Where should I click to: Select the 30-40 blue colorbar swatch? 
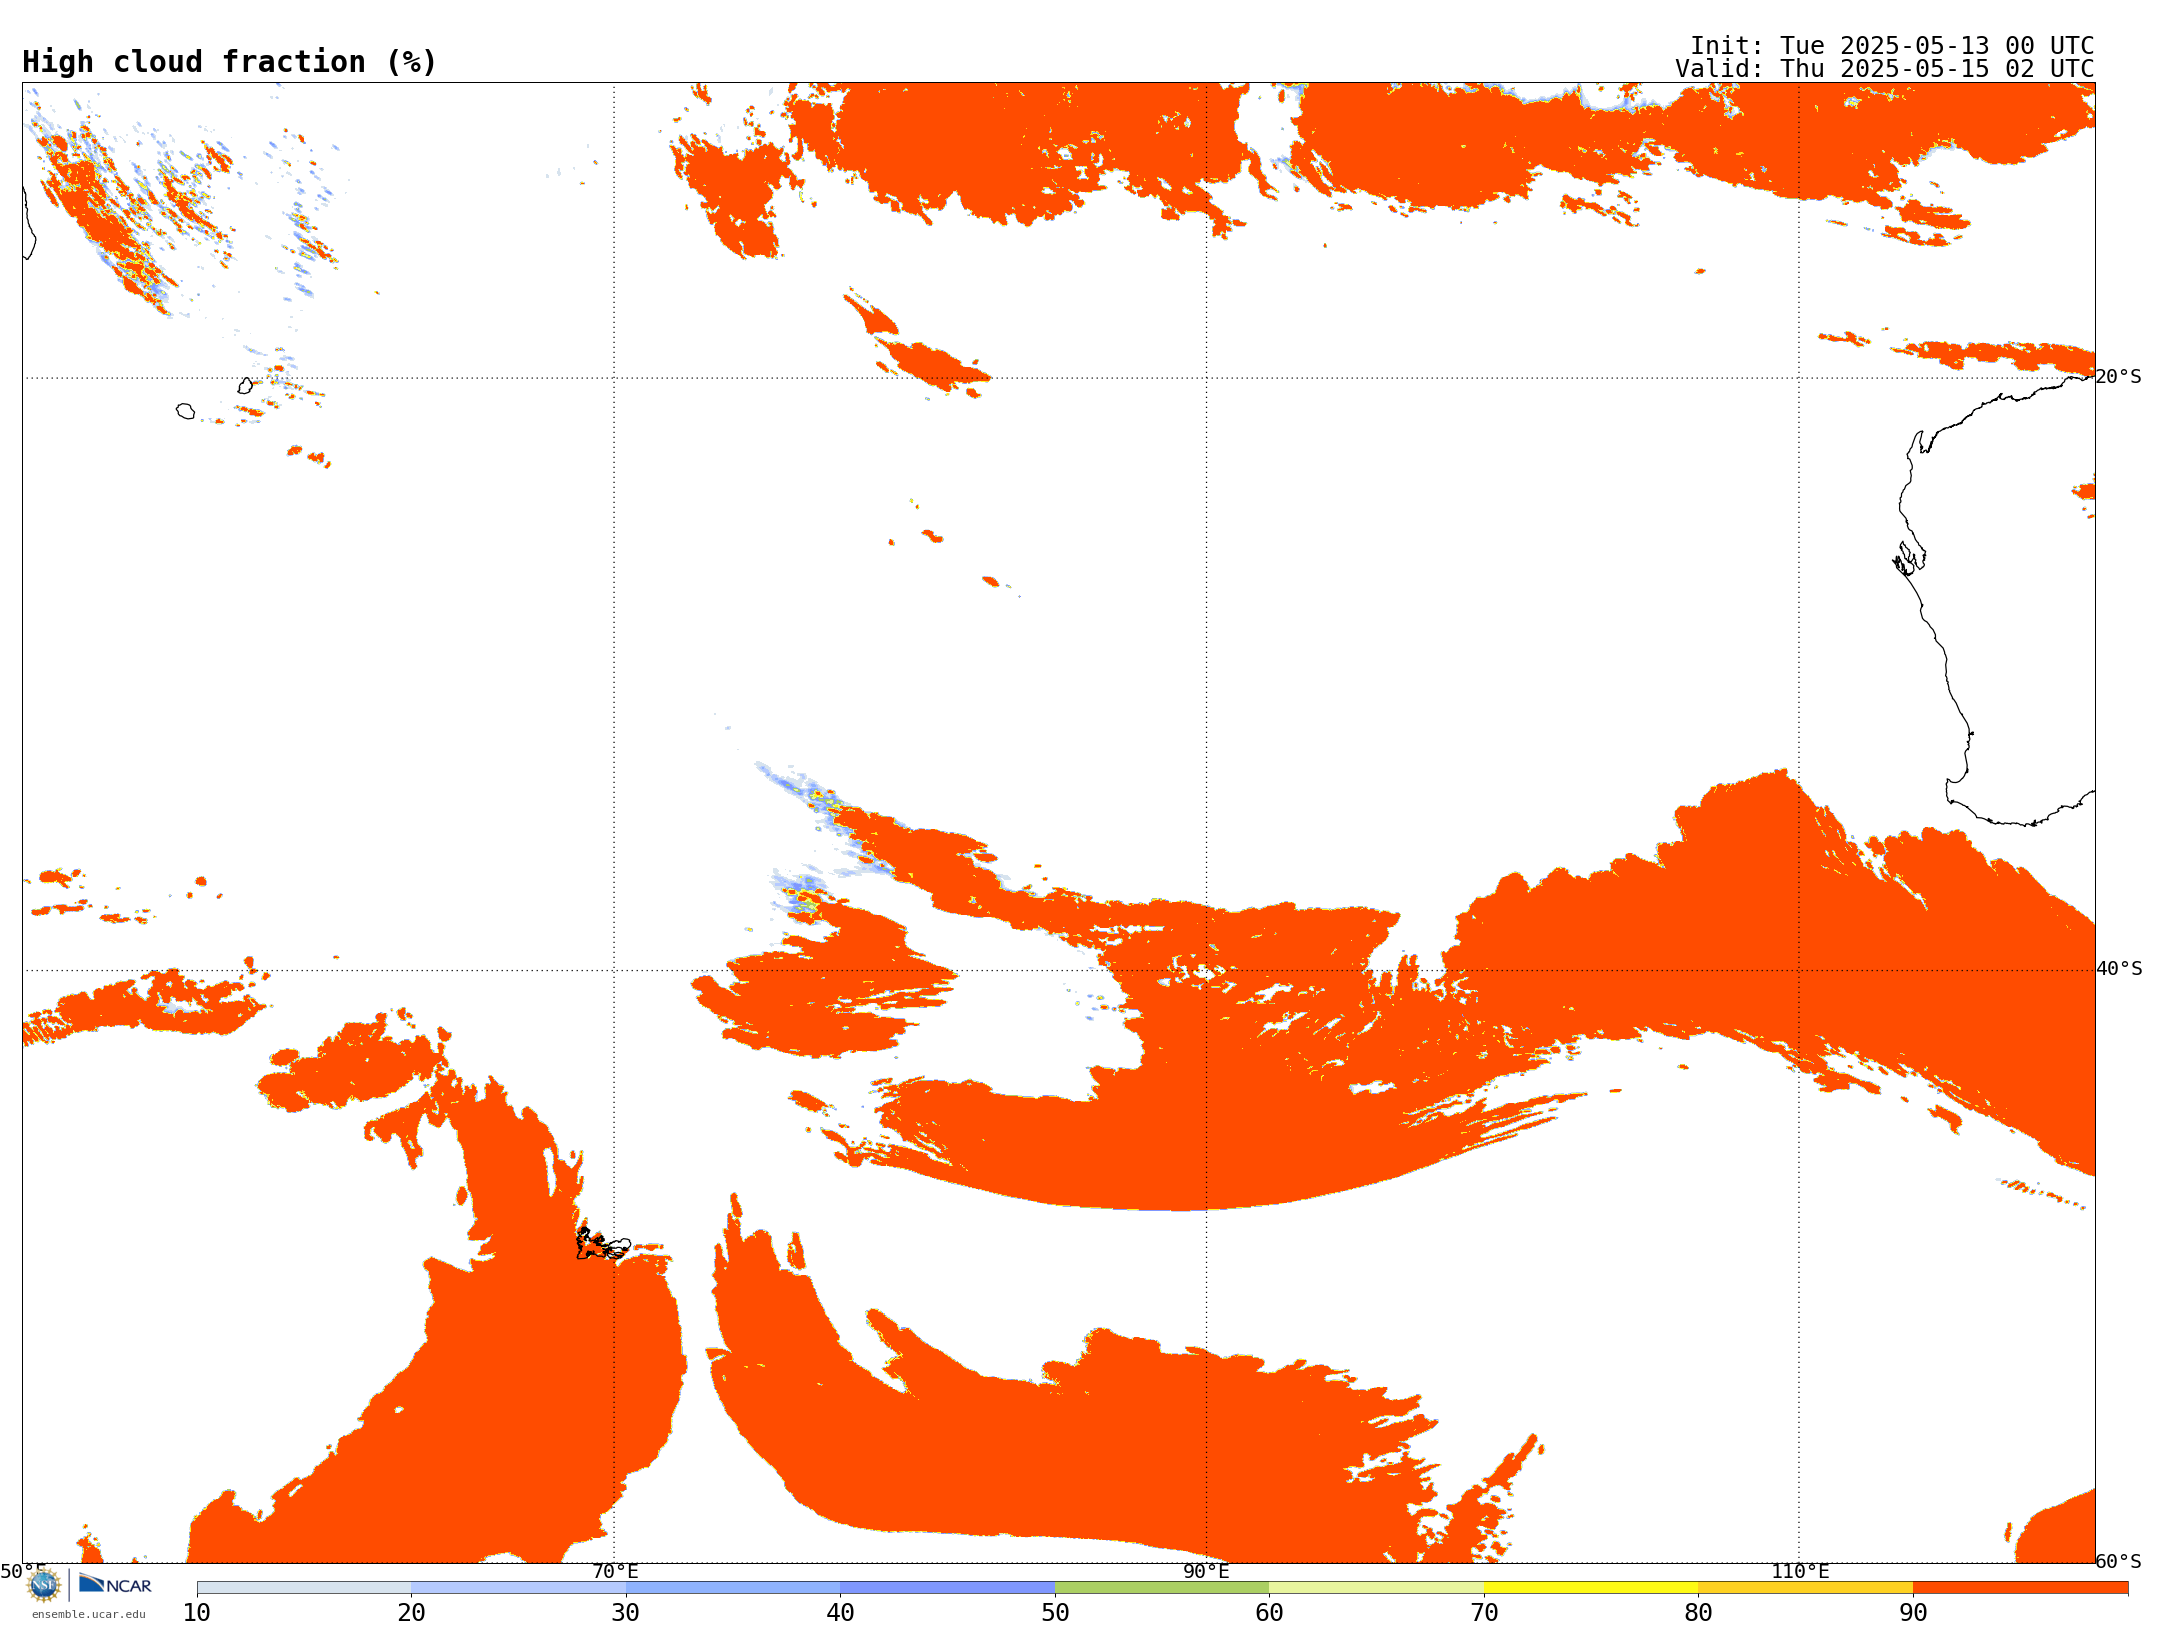733,1587
